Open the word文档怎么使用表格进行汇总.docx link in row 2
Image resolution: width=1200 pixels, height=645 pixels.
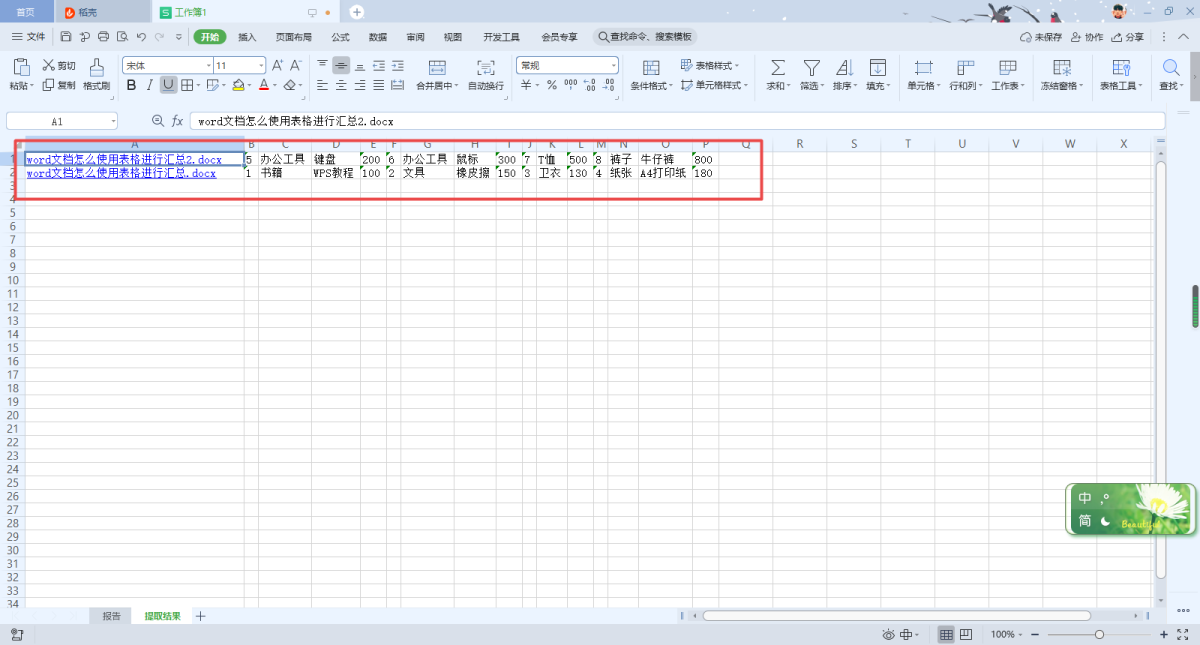(121, 173)
